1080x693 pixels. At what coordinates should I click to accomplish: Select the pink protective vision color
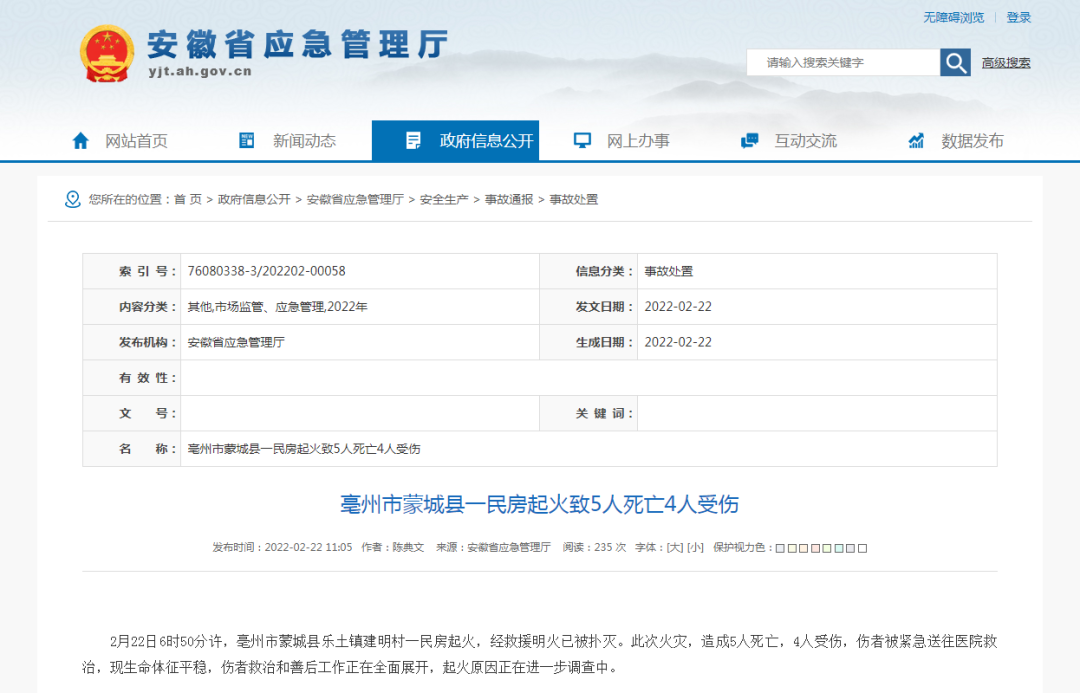pyautogui.click(x=815, y=547)
